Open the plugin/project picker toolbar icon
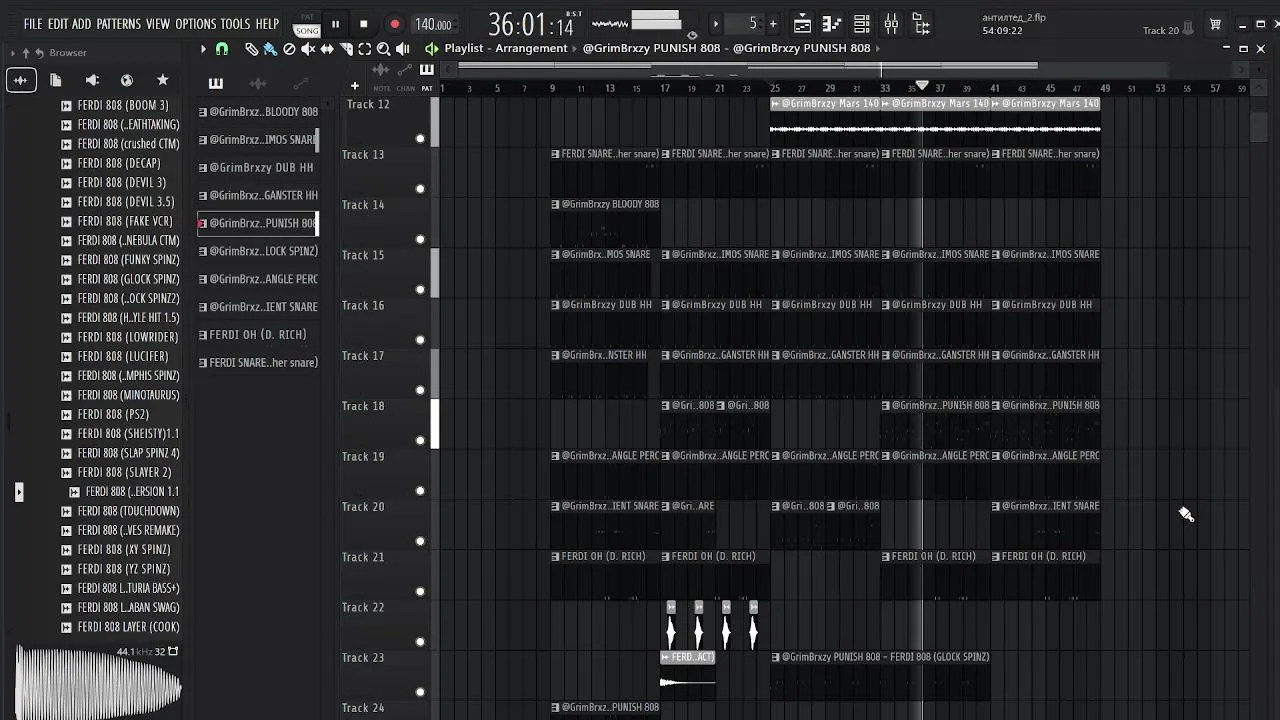 pyautogui.click(x=921, y=24)
